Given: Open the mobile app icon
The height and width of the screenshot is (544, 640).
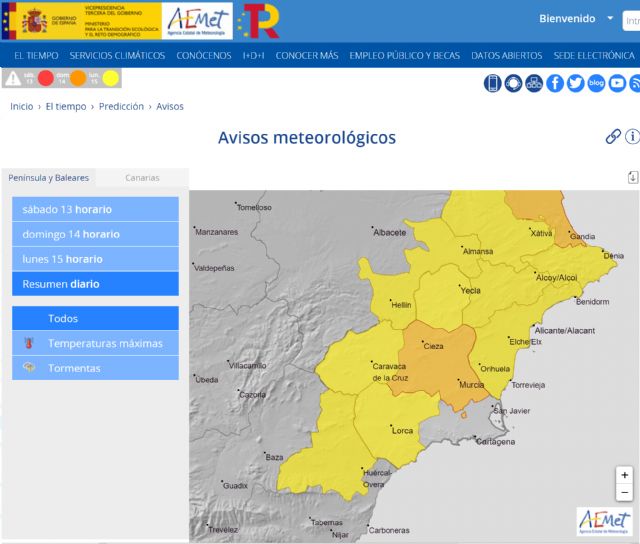Looking at the screenshot, I should click(x=493, y=83).
